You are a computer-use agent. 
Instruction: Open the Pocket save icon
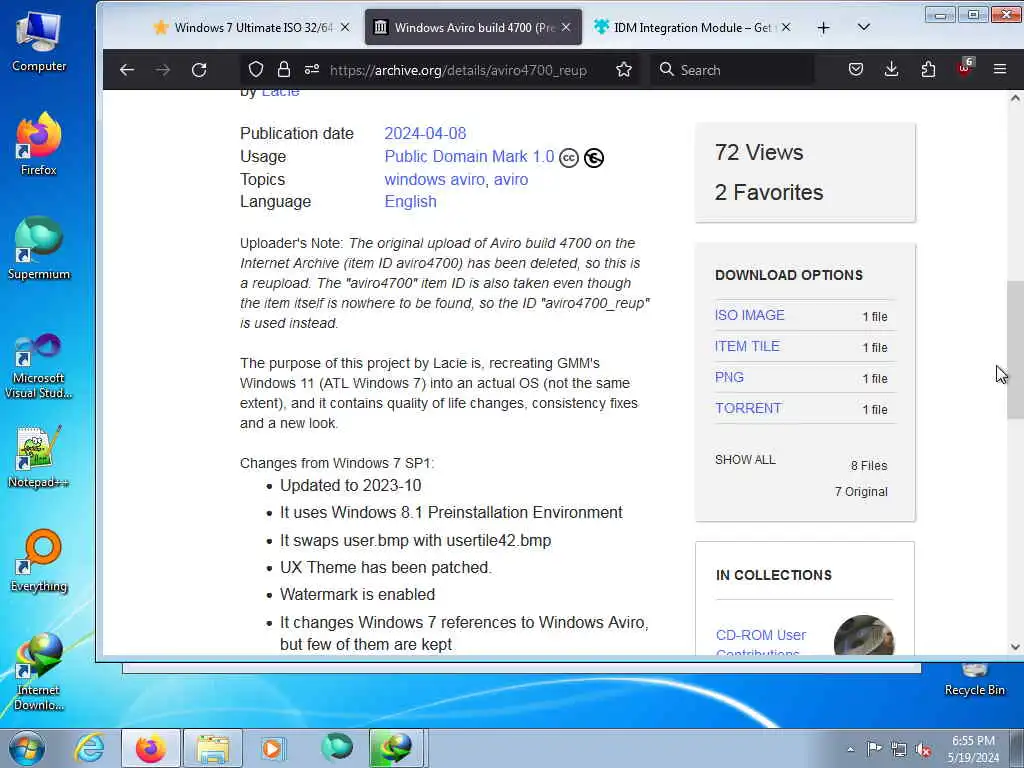tap(856, 70)
